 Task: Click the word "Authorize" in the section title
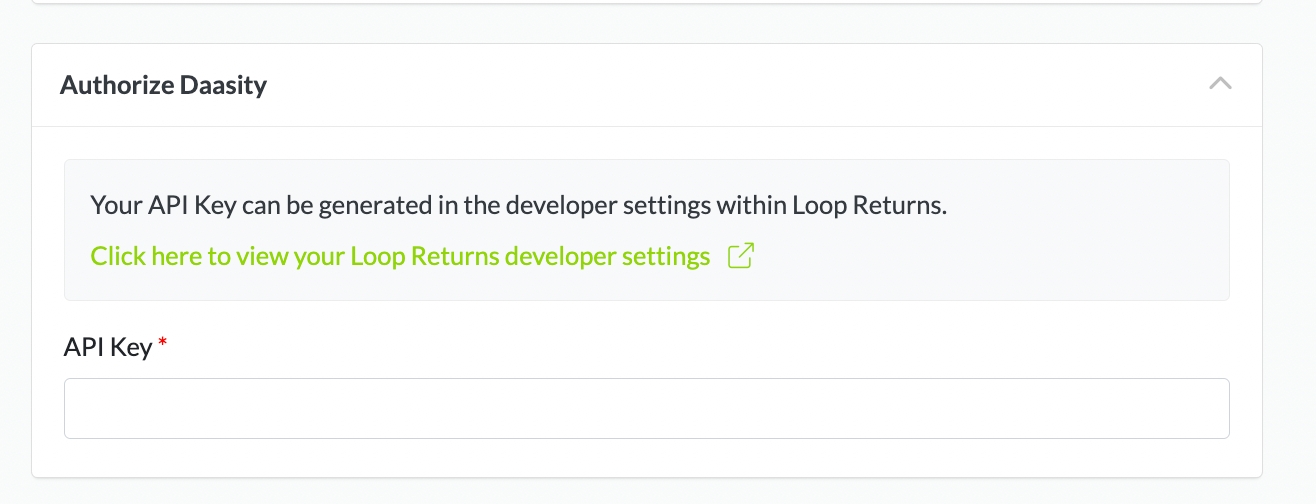pyautogui.click(x=116, y=85)
